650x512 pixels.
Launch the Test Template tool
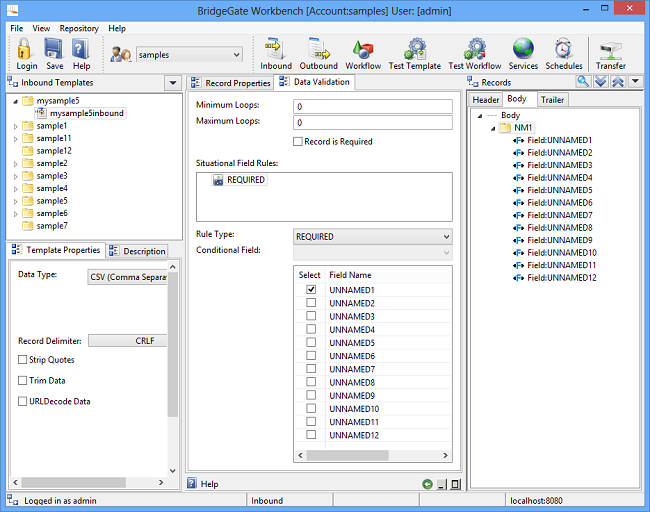pyautogui.click(x=415, y=49)
